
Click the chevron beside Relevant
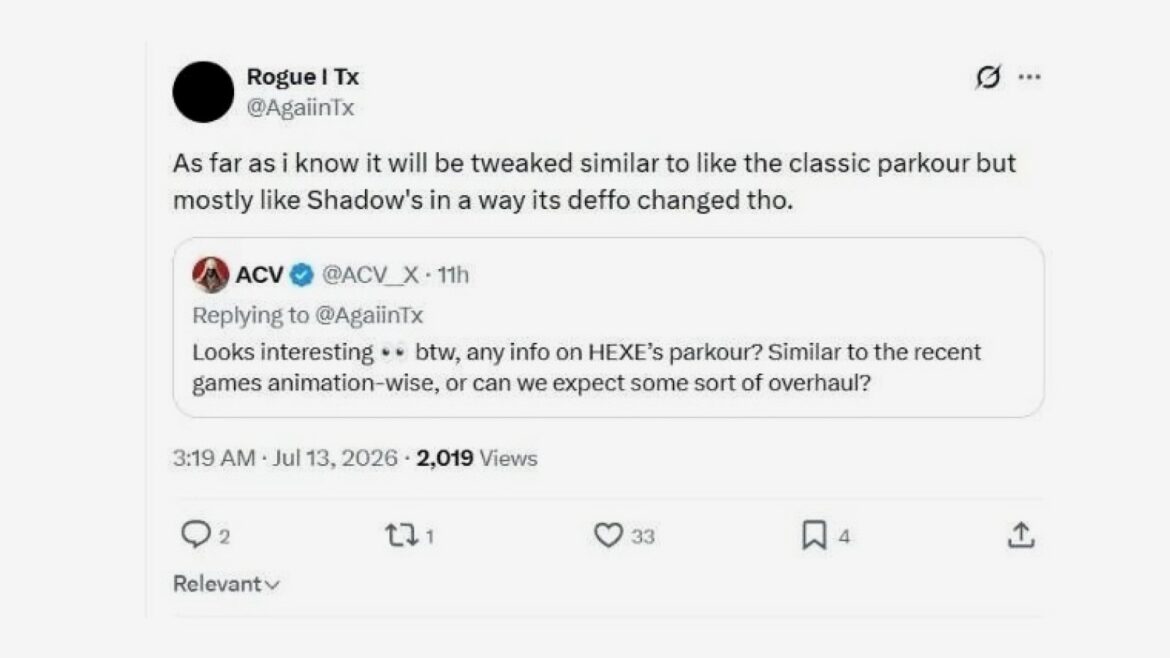(x=272, y=585)
